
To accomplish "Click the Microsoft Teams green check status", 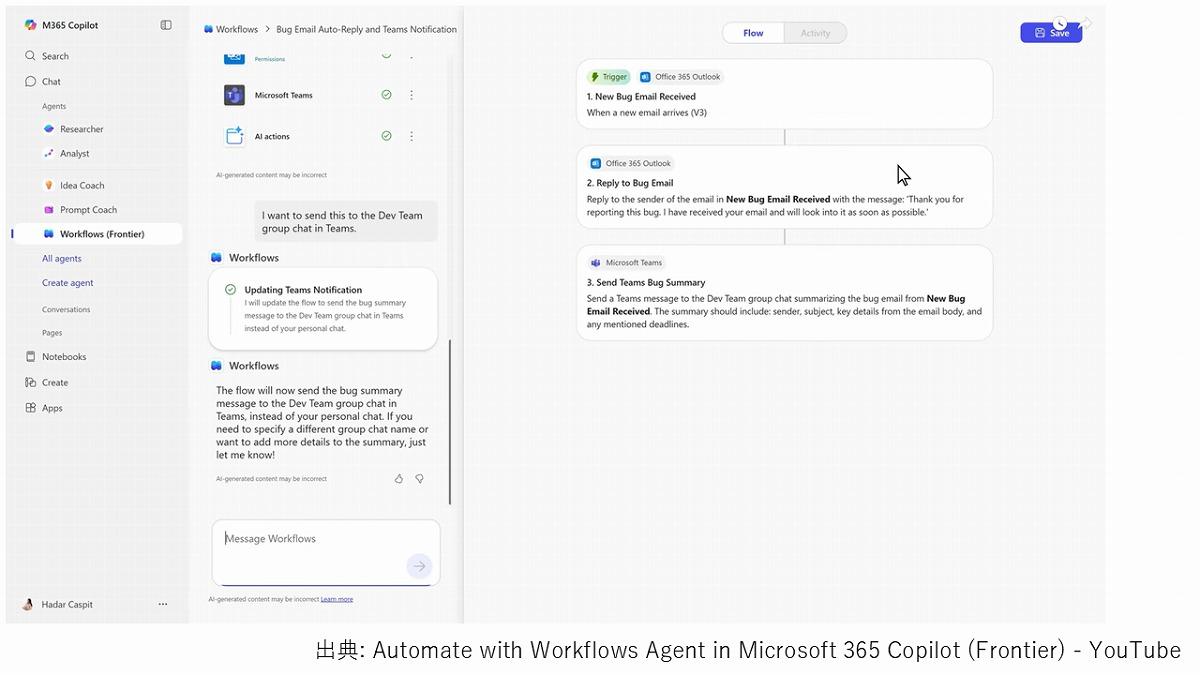I will (x=386, y=95).
